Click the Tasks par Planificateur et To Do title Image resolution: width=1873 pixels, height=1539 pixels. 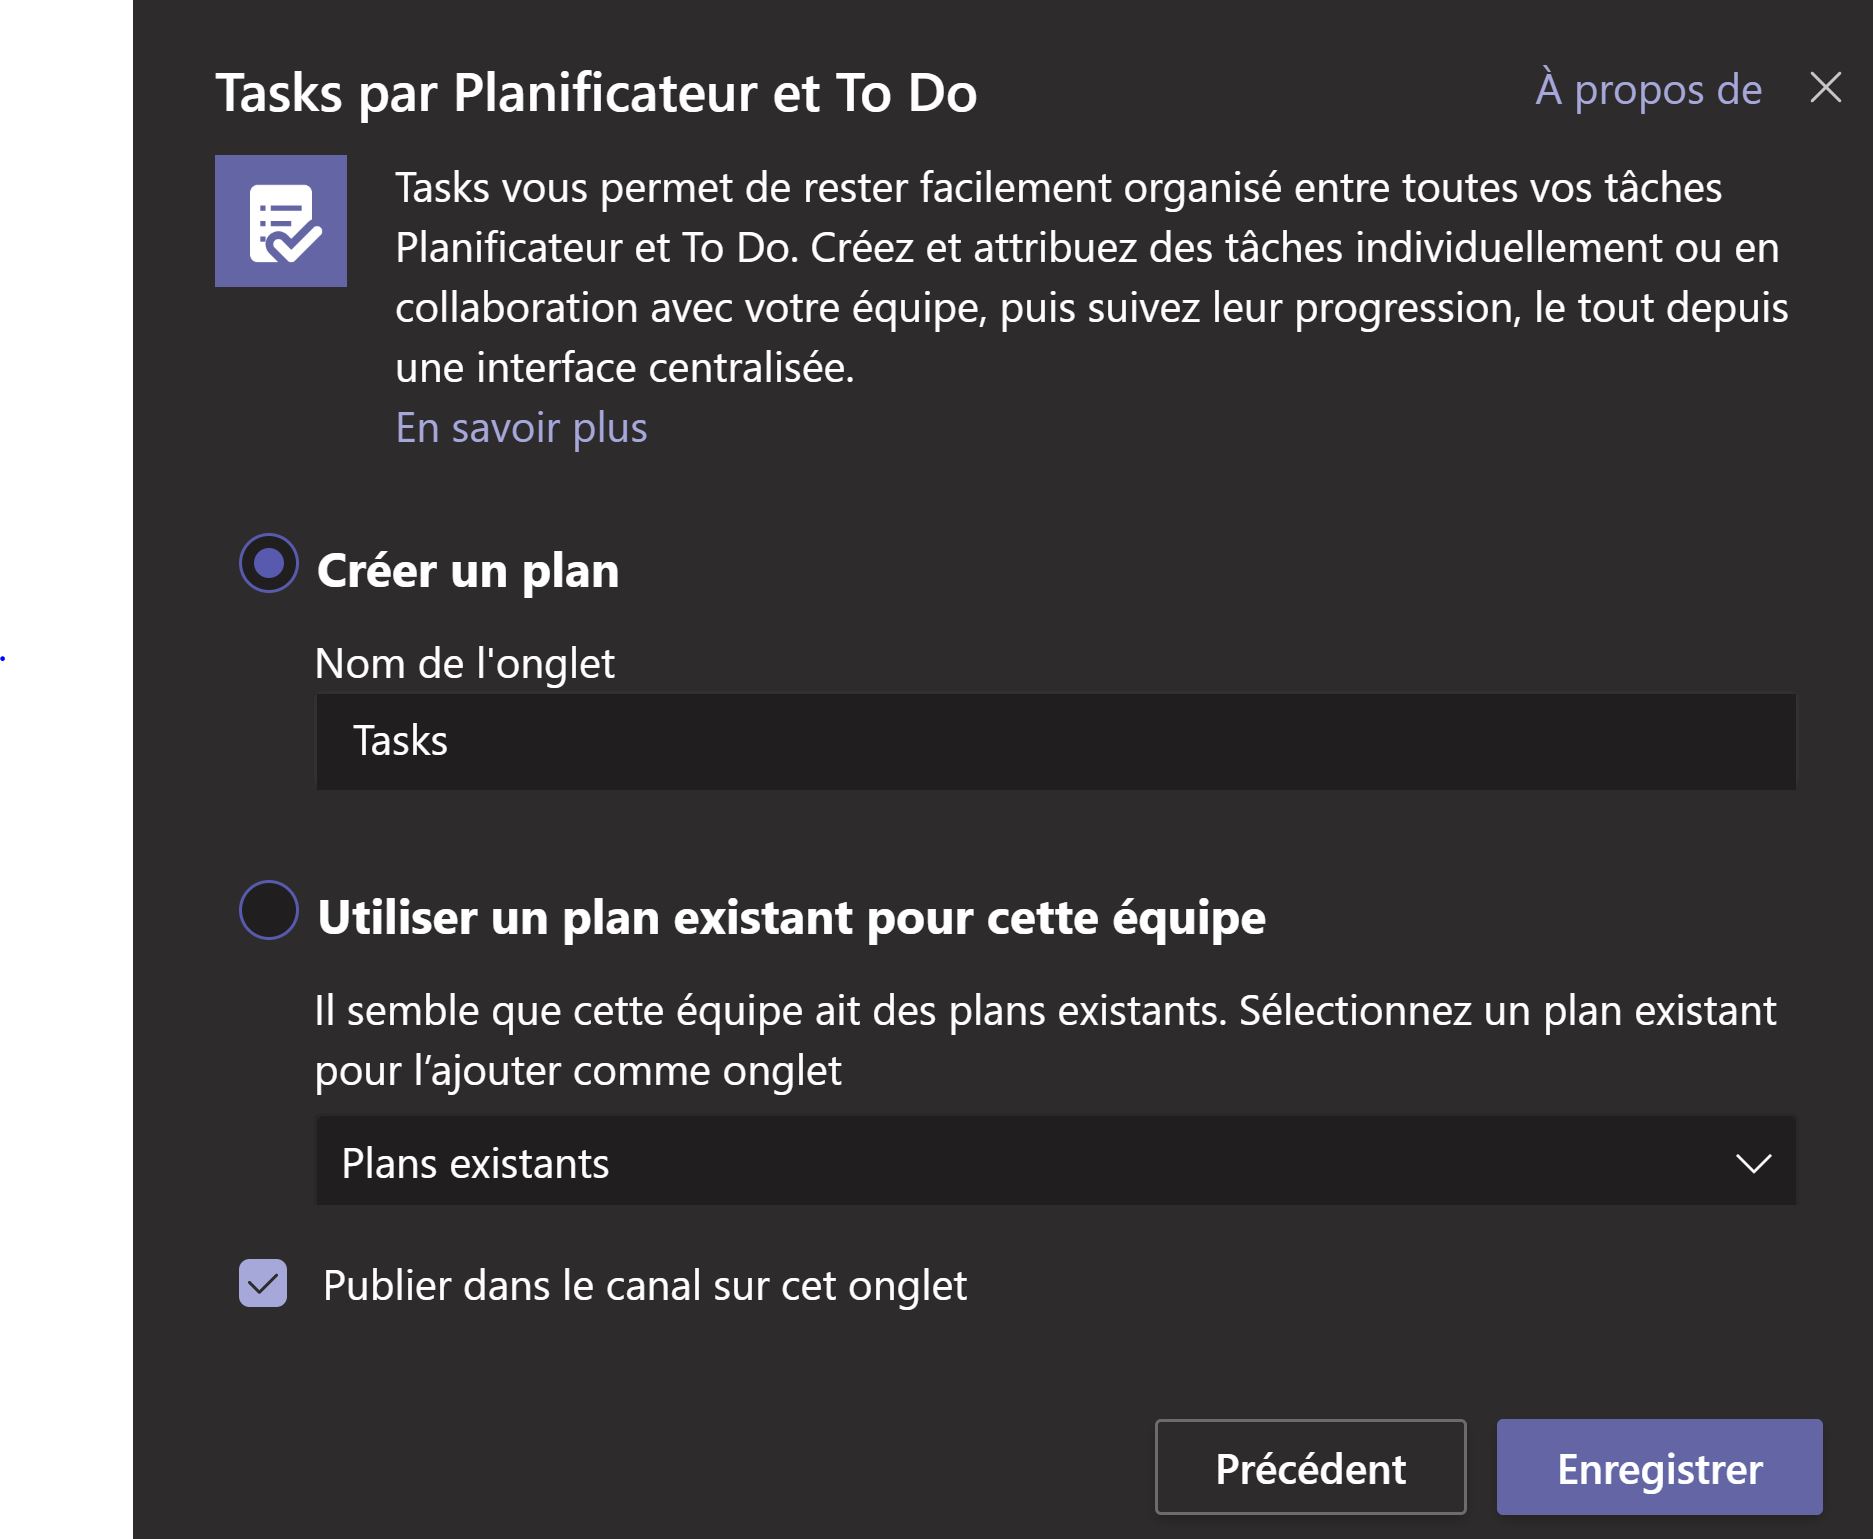(x=596, y=93)
